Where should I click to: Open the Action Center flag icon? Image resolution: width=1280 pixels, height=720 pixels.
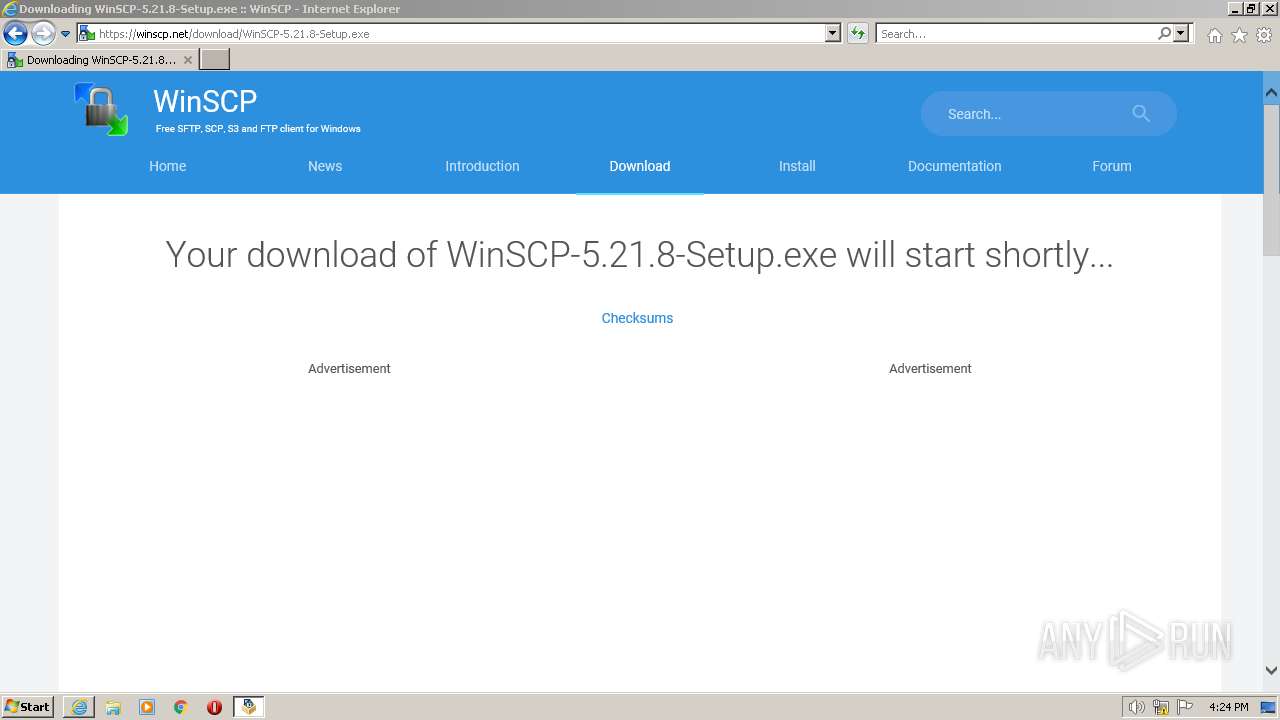1185,707
